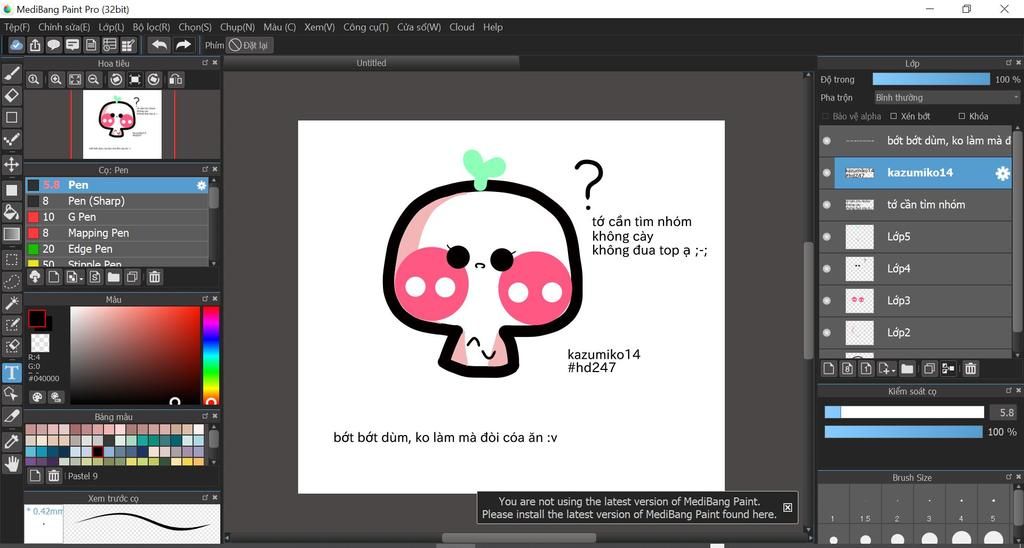Delete layer with trash icon in layer panel
Screen dimensions: 1024x548
point(970,369)
